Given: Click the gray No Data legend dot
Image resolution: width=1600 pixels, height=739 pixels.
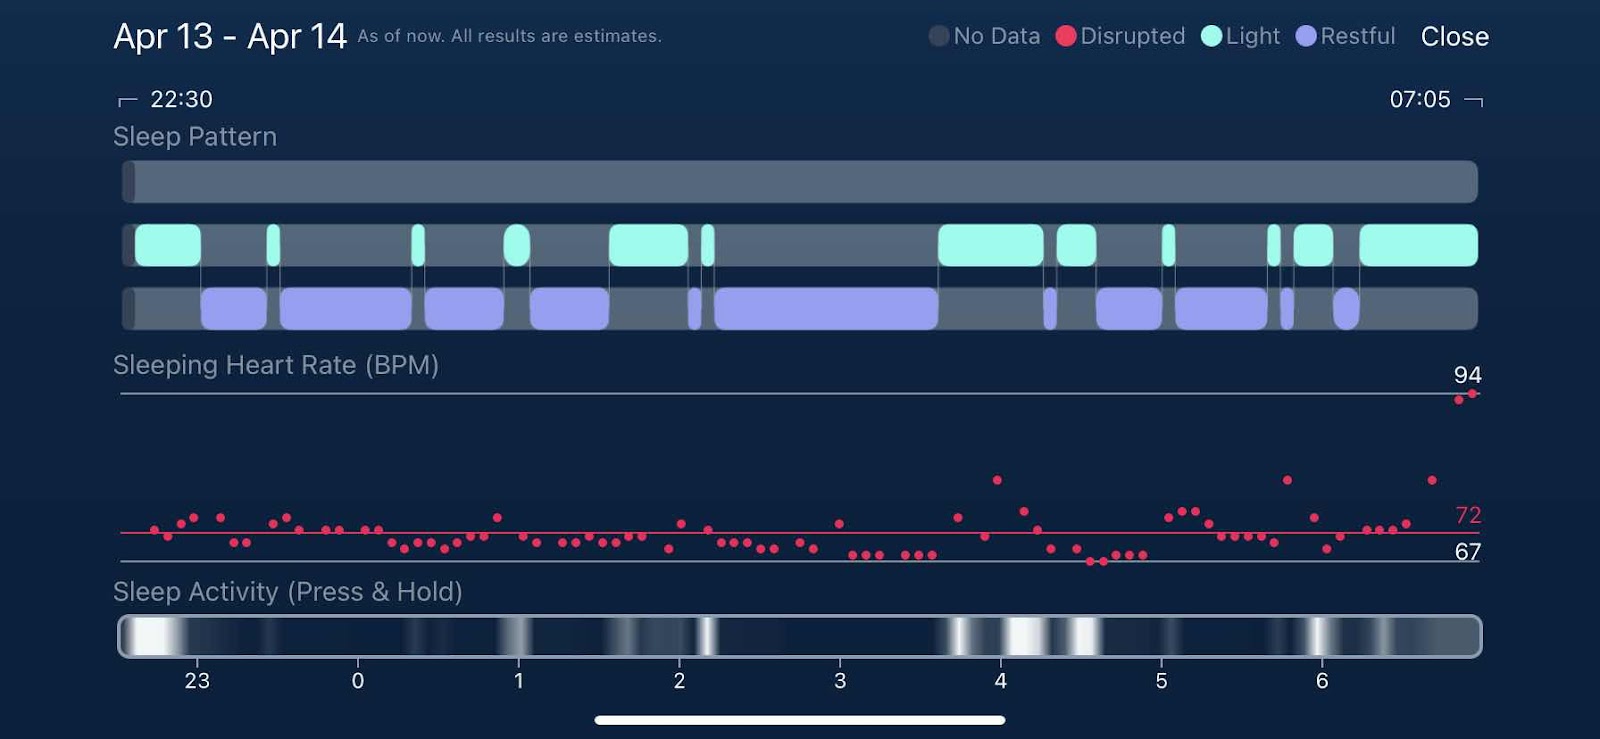Looking at the screenshot, I should tap(939, 36).
